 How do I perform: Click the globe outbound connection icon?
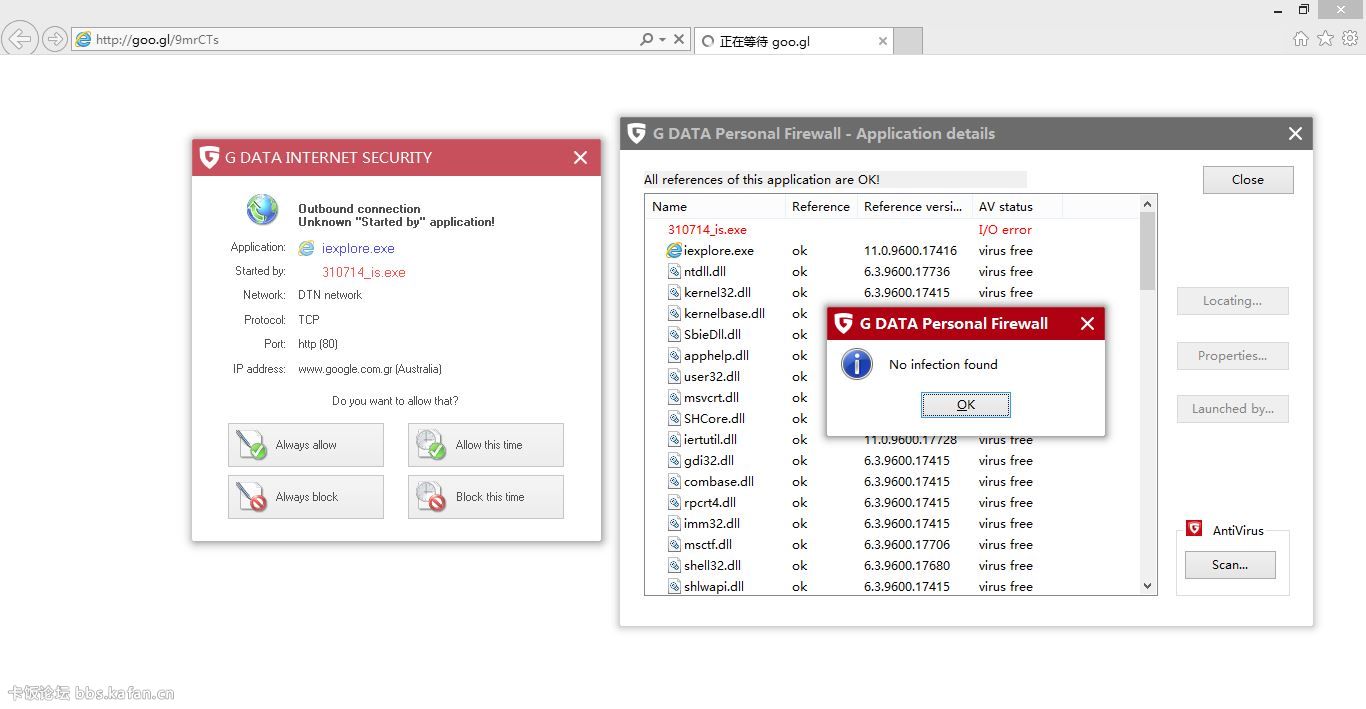point(262,209)
